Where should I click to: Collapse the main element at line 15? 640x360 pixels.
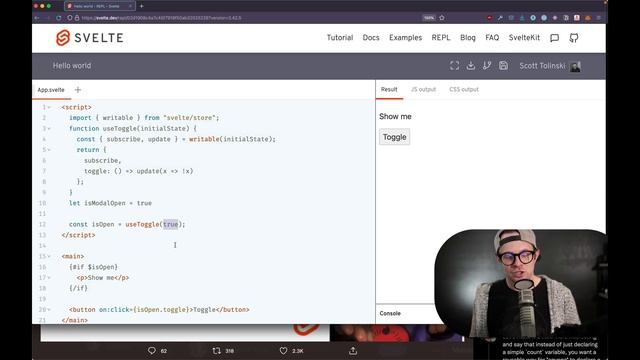(49, 256)
